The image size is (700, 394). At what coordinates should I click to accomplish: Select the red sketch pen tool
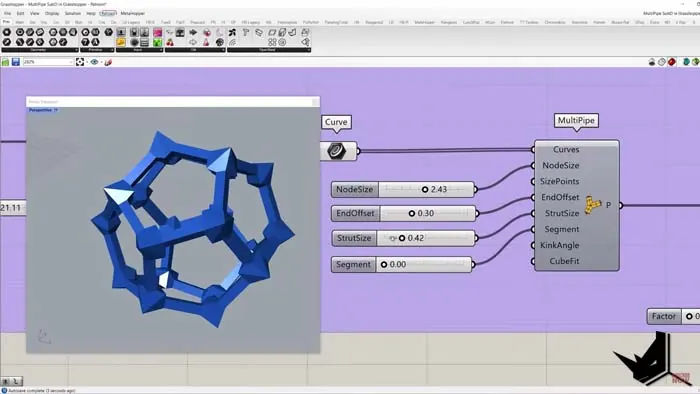[x=108, y=62]
